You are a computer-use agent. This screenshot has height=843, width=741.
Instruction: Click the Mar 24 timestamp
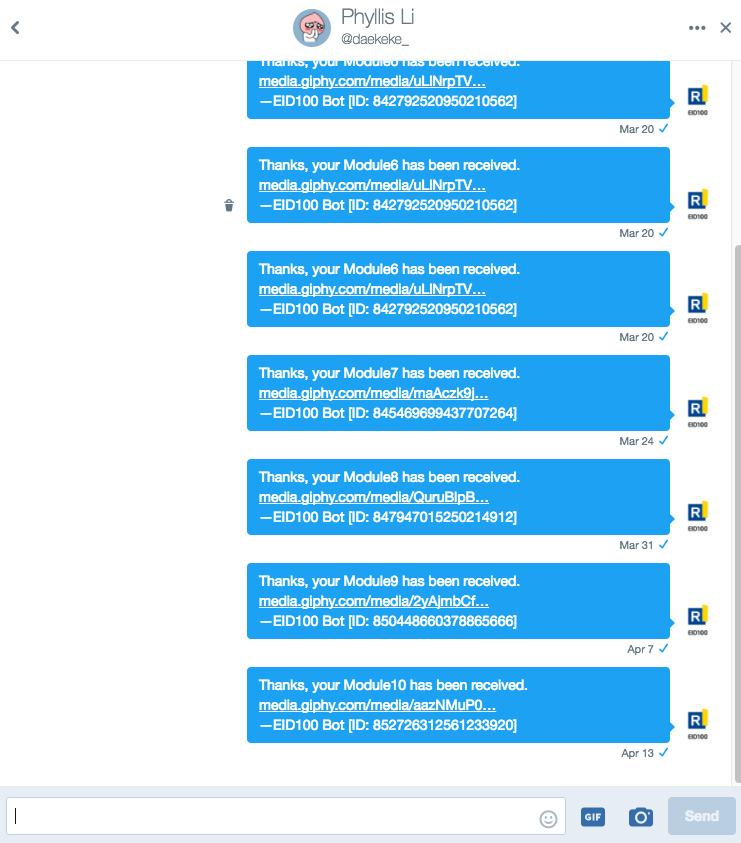point(636,441)
